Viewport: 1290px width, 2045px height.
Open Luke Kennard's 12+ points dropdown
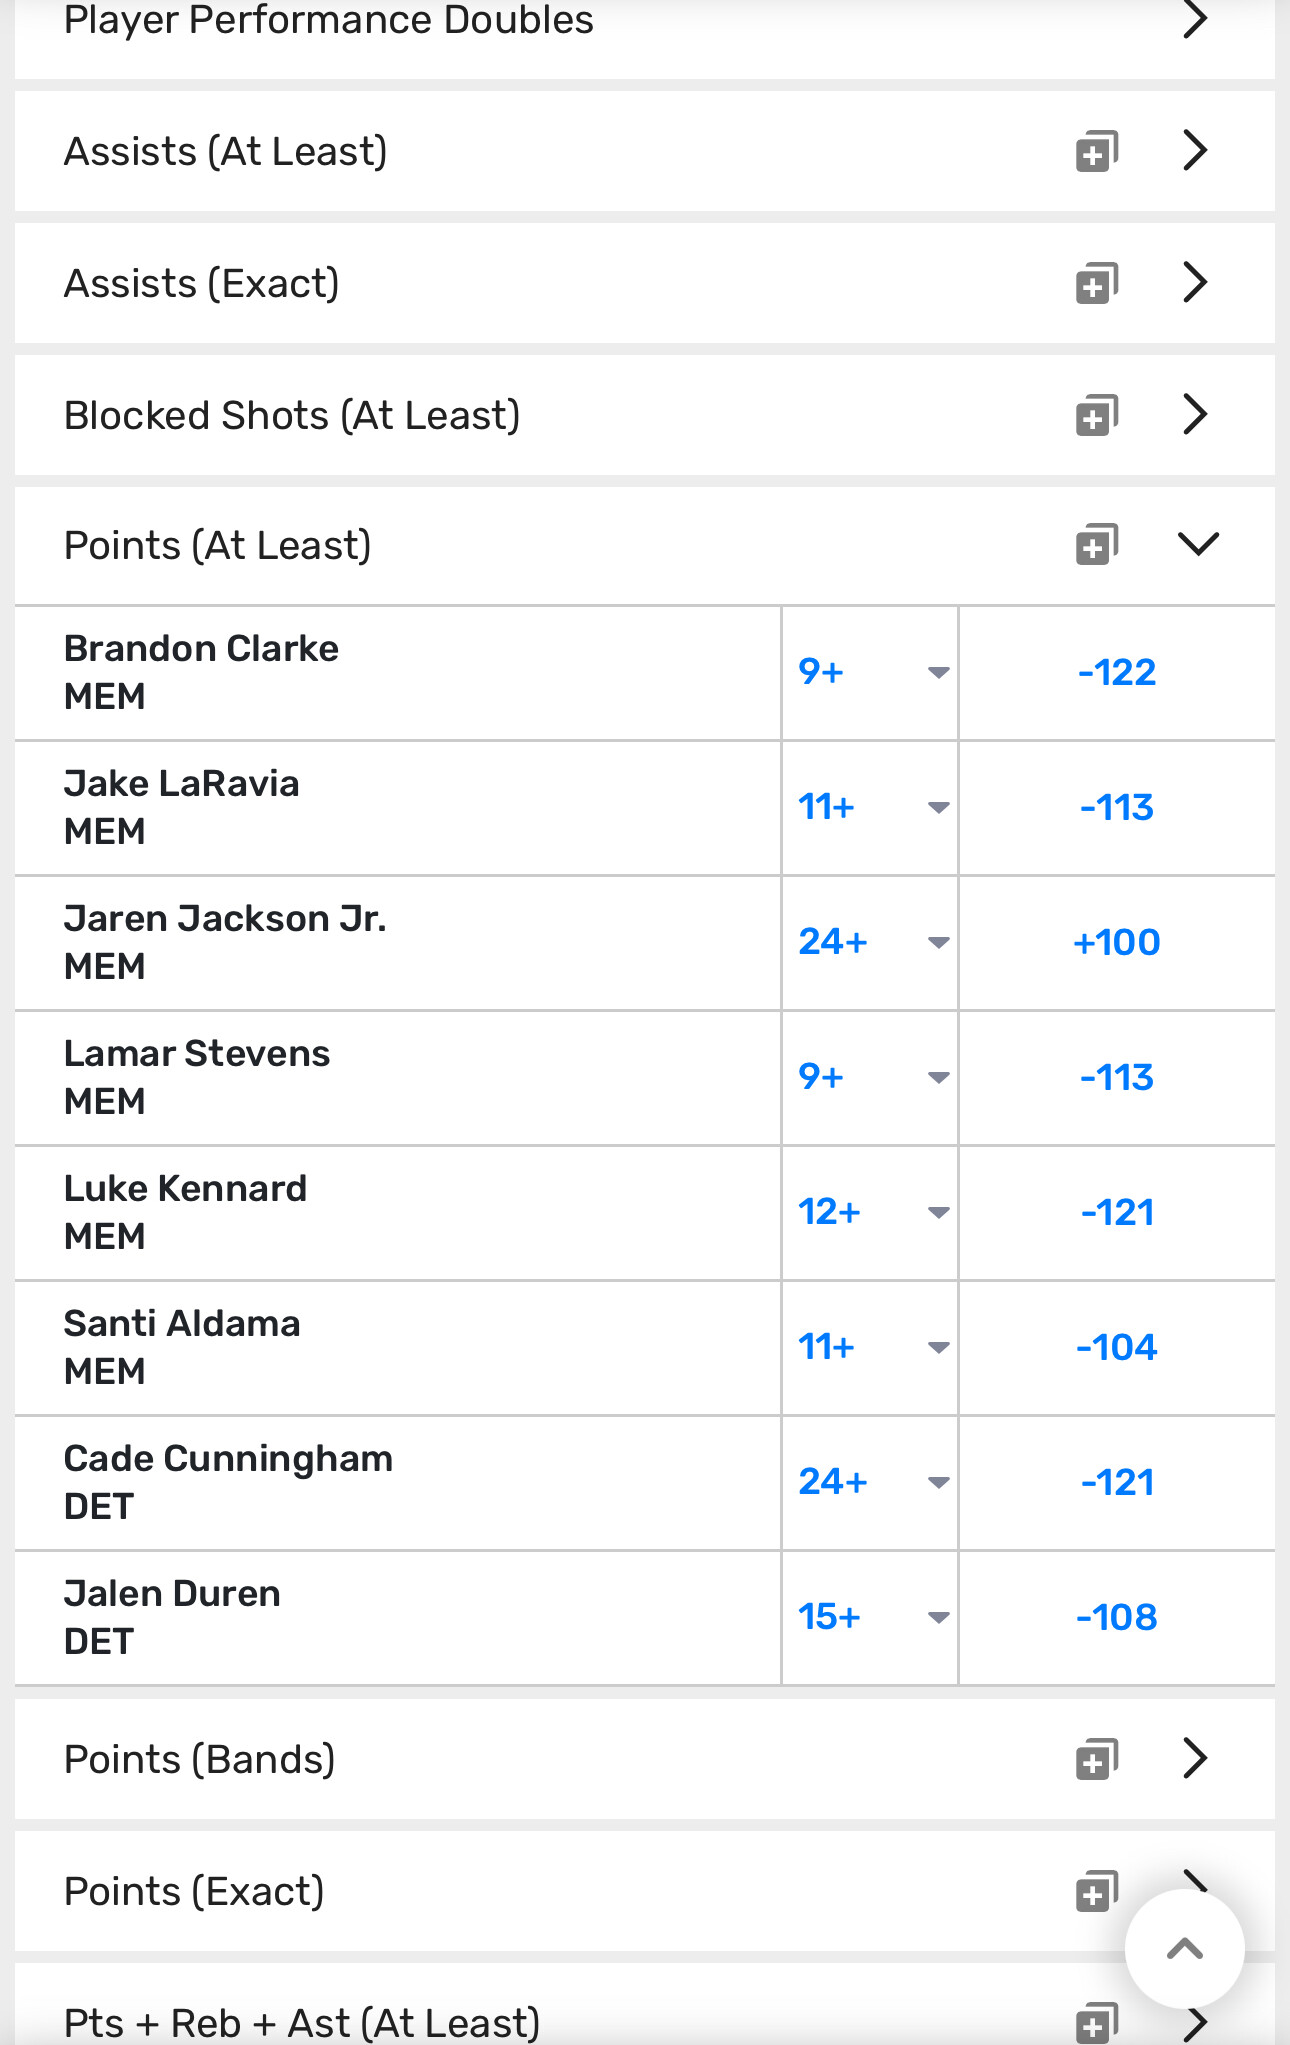[x=870, y=1212]
